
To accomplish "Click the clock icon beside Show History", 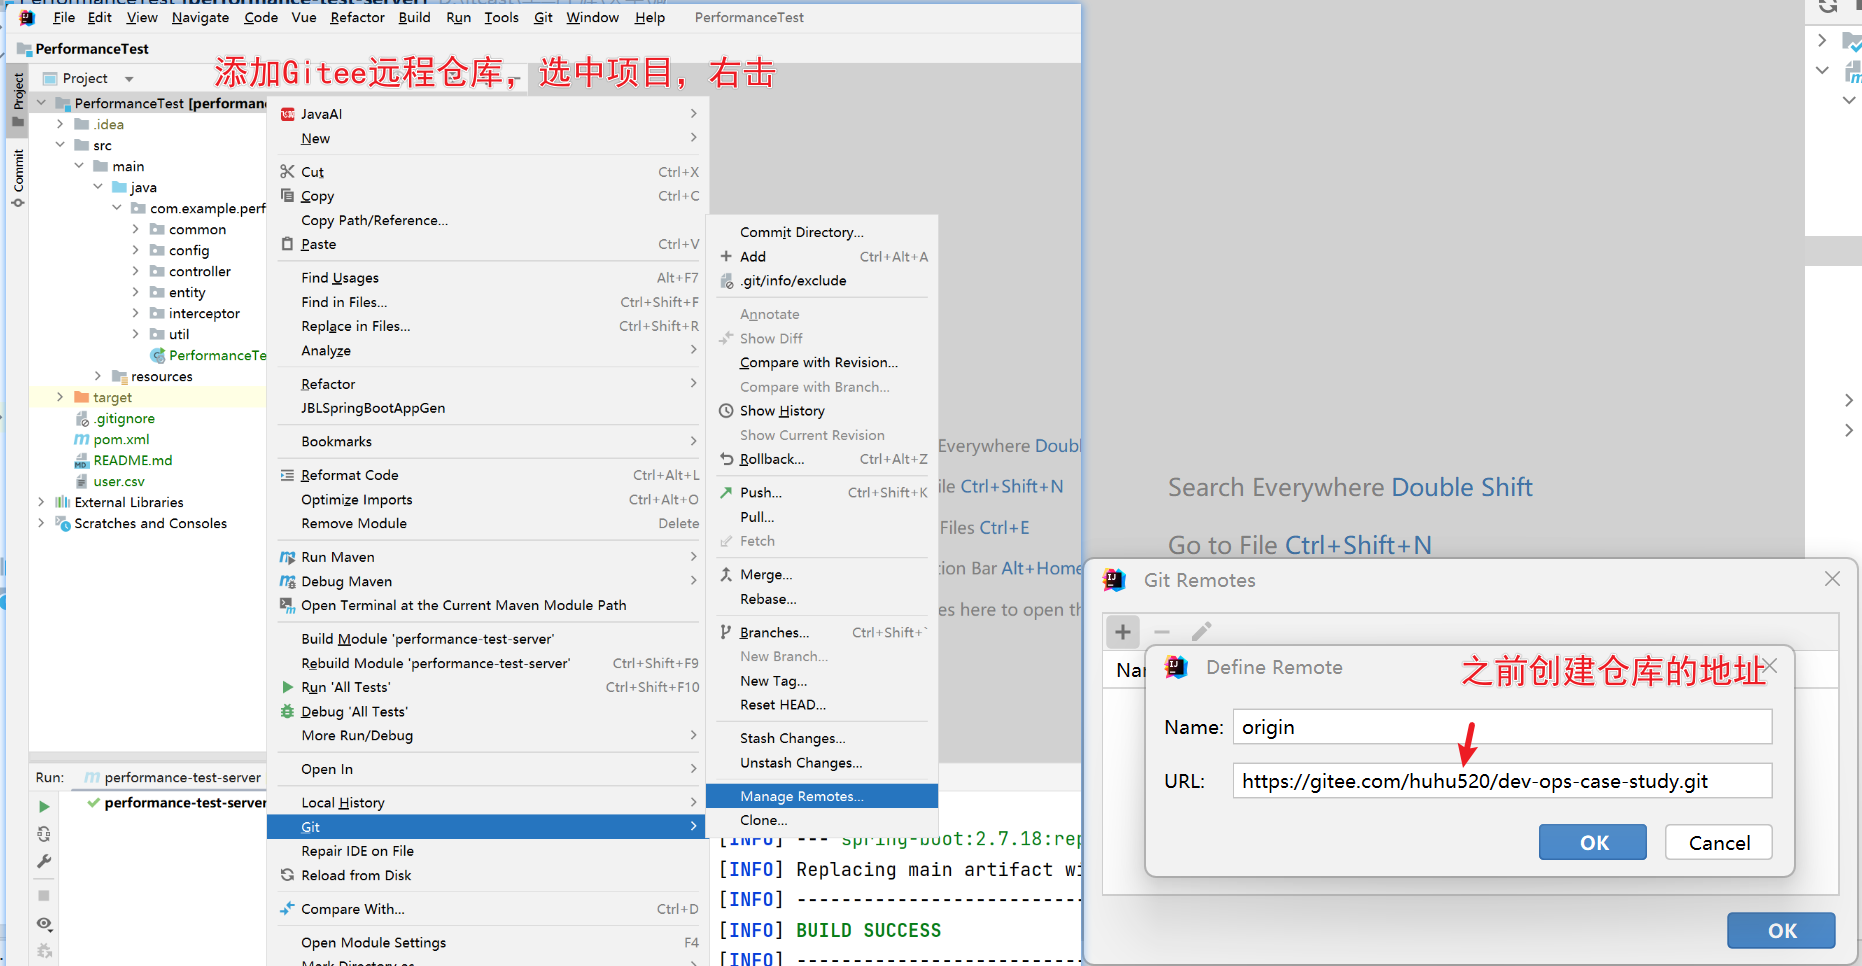I will click(726, 411).
